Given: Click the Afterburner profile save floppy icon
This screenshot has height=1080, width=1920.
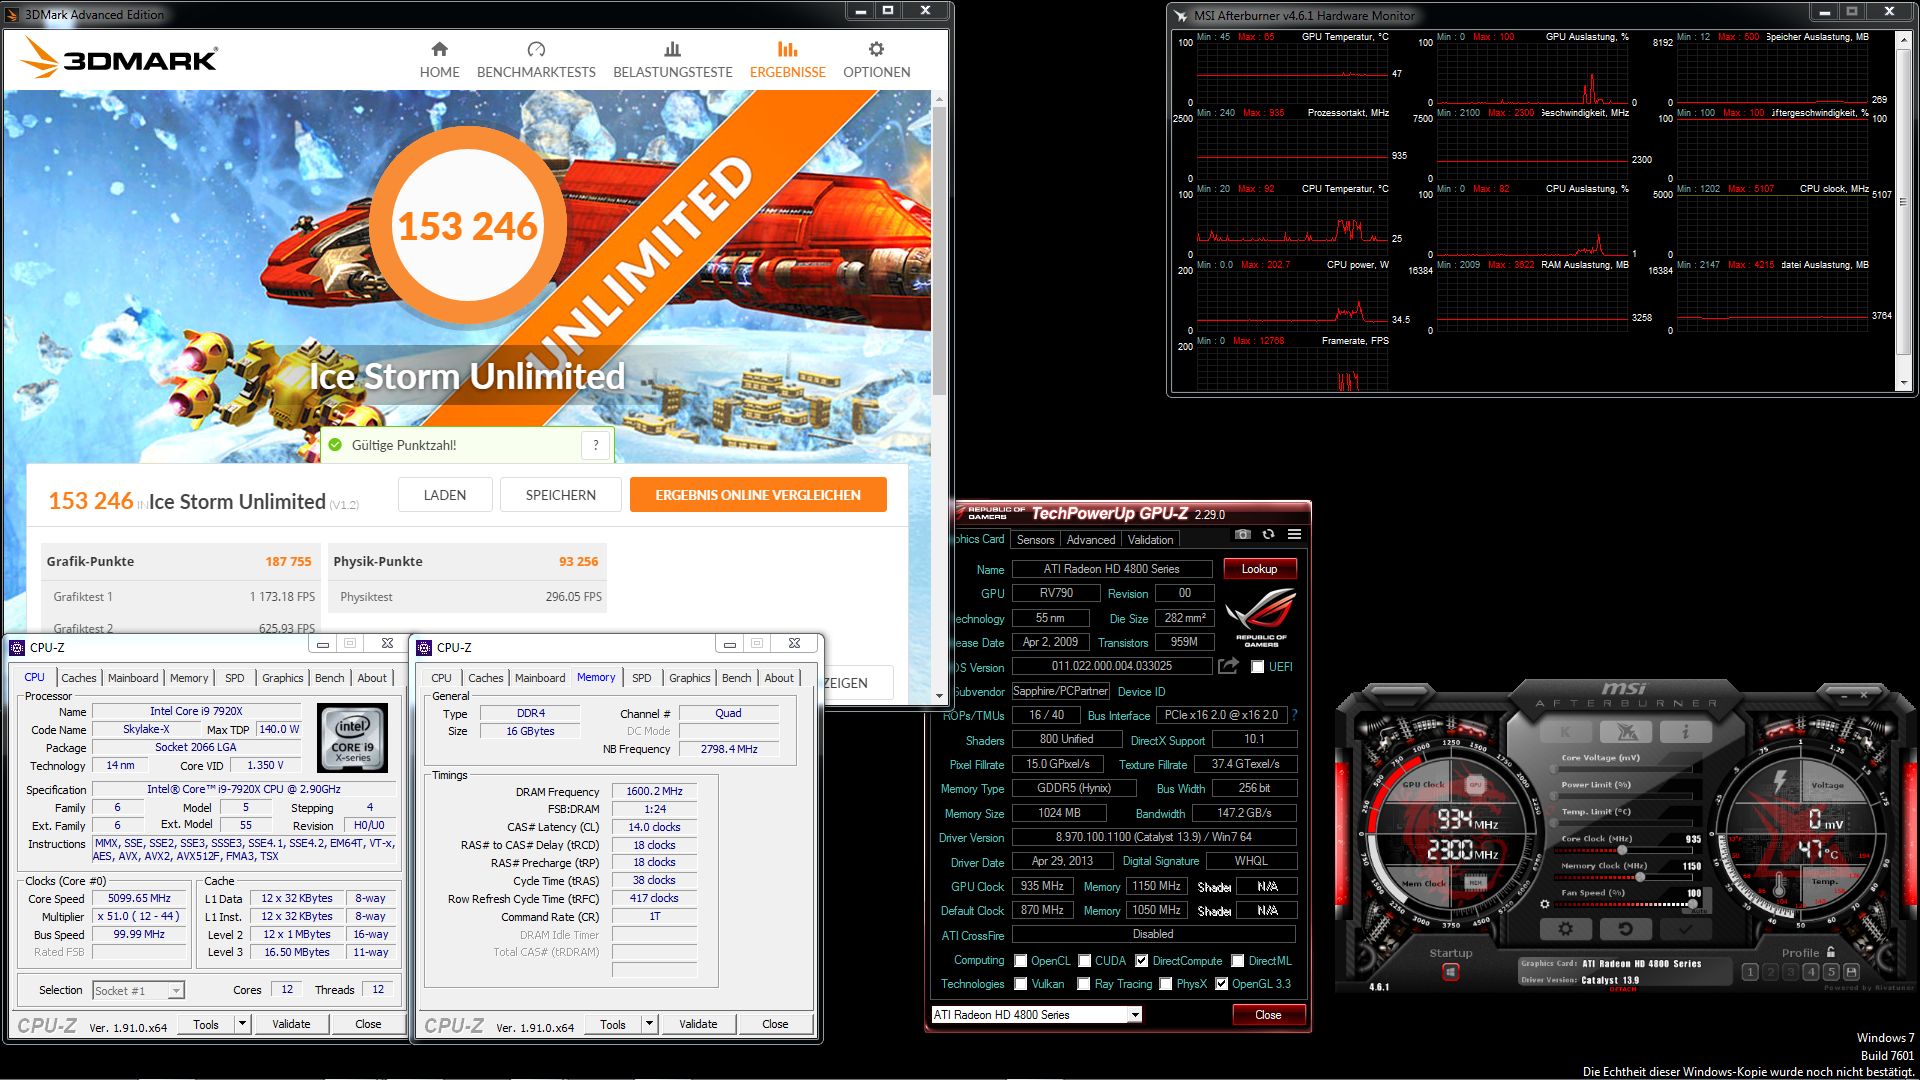Looking at the screenshot, I should 1851,972.
